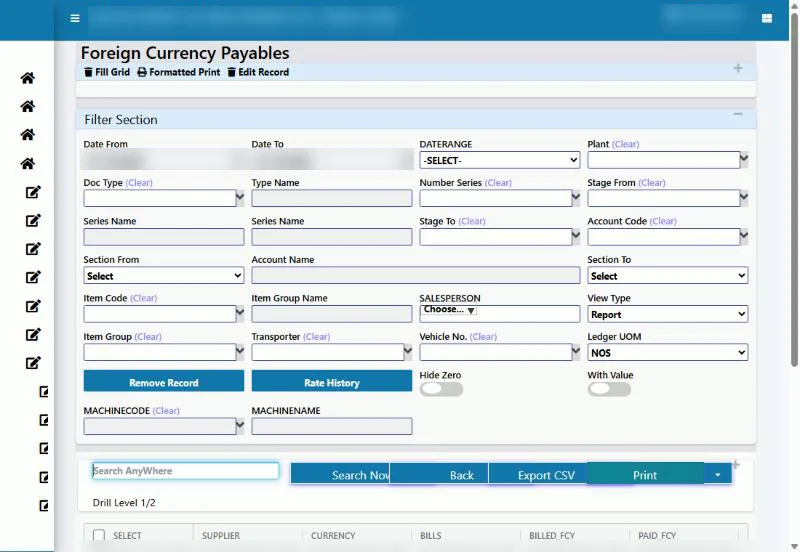Open the Print button's dropdown arrow
Screen dimensions: 800x552
coord(717,474)
